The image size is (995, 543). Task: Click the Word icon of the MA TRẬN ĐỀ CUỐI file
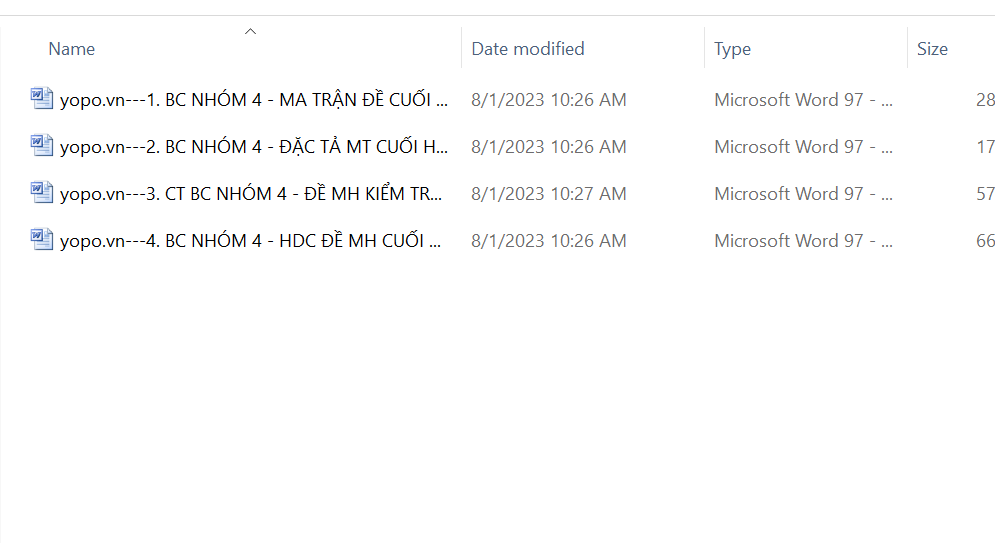tap(41, 99)
